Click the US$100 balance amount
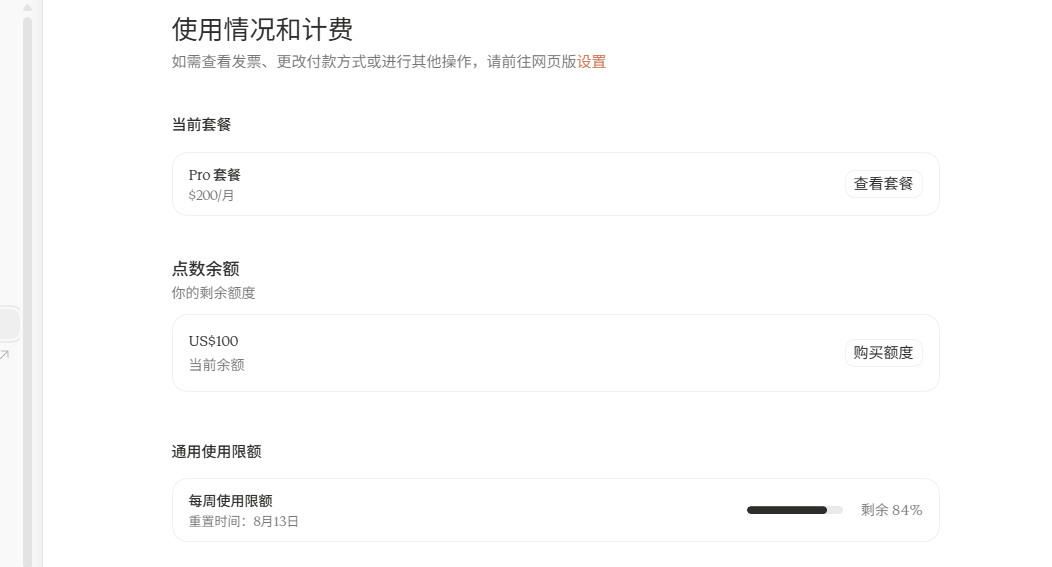Image resolution: width=1052 pixels, height=567 pixels. point(213,341)
